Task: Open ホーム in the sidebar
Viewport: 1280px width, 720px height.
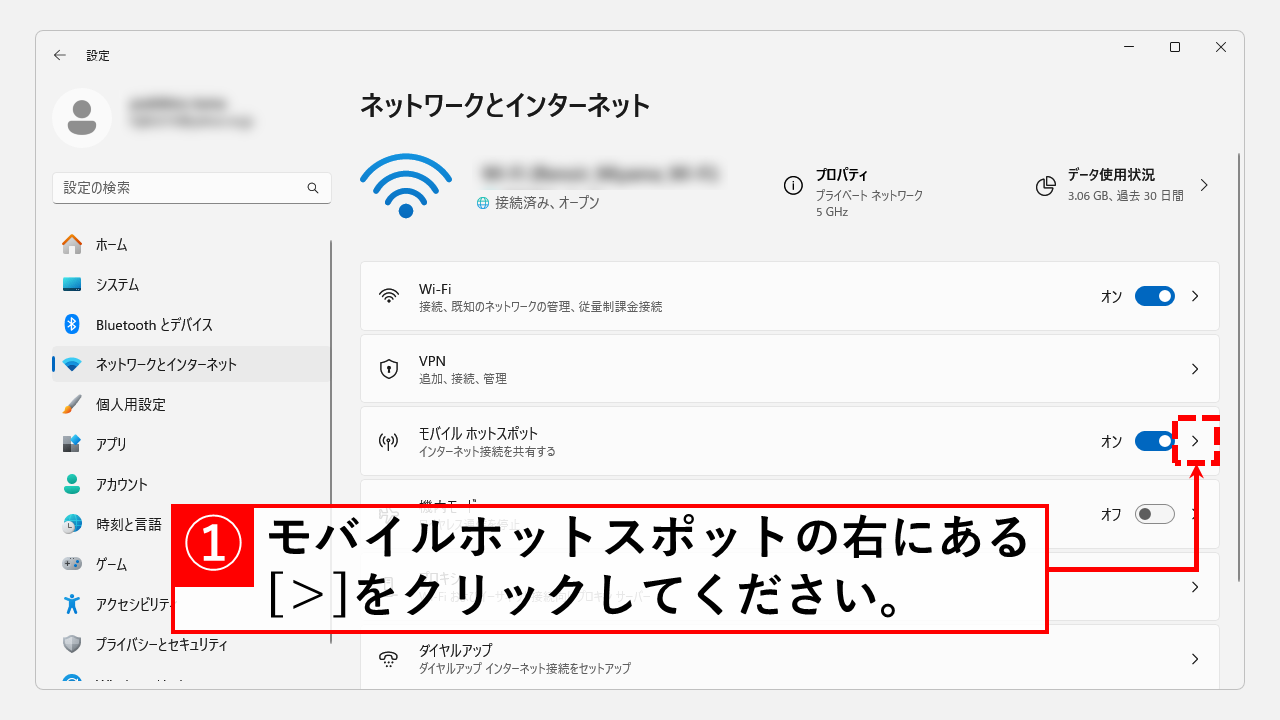Action: pos(191,244)
